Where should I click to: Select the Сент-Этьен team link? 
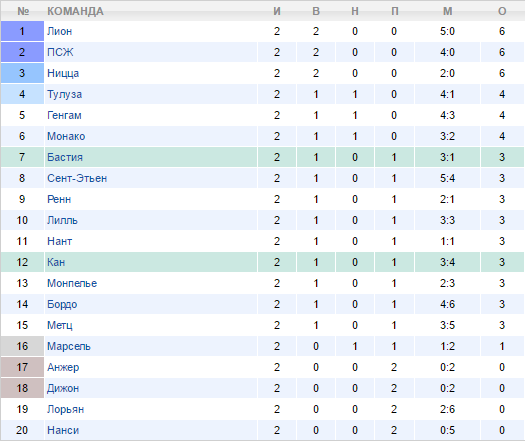(77, 178)
